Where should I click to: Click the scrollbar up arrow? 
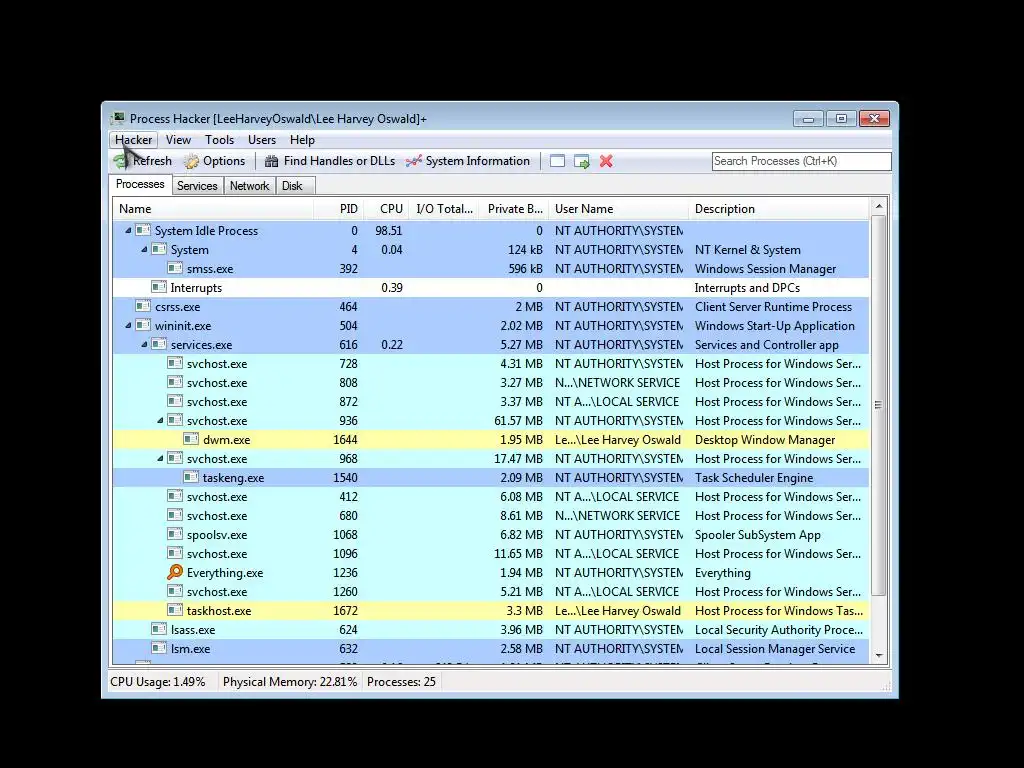[x=879, y=206]
